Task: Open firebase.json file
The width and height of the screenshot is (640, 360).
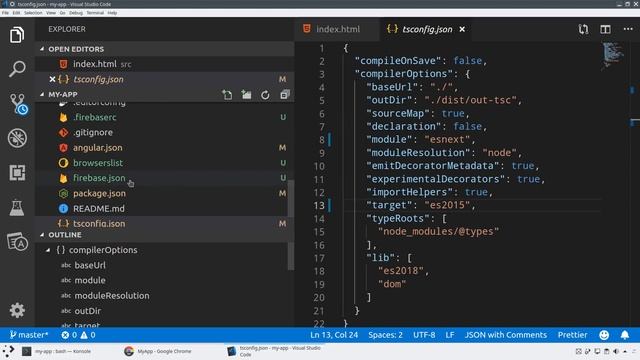Action: [x=164, y=178]
